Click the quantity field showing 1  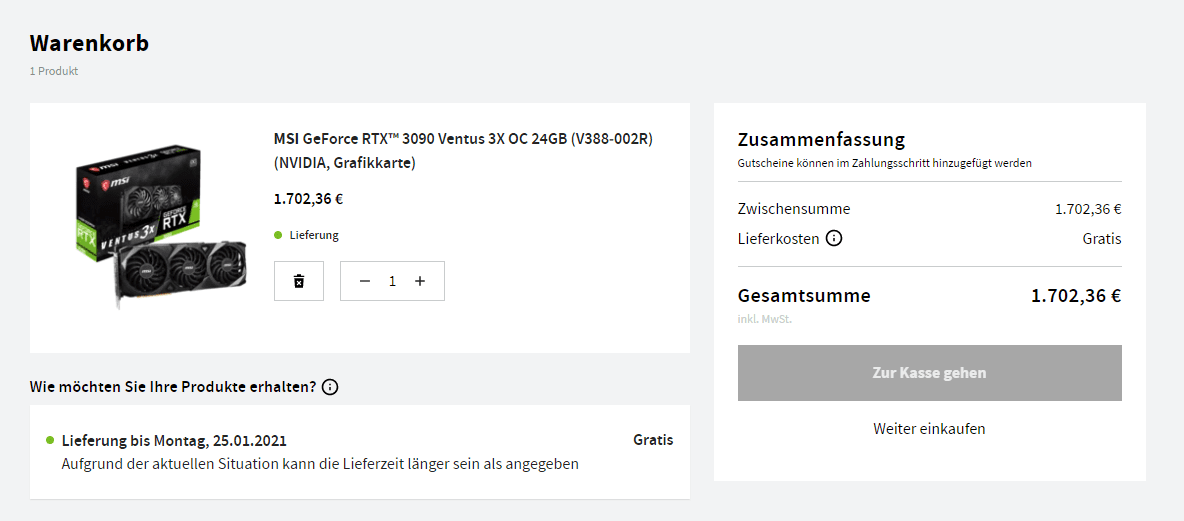coord(392,281)
